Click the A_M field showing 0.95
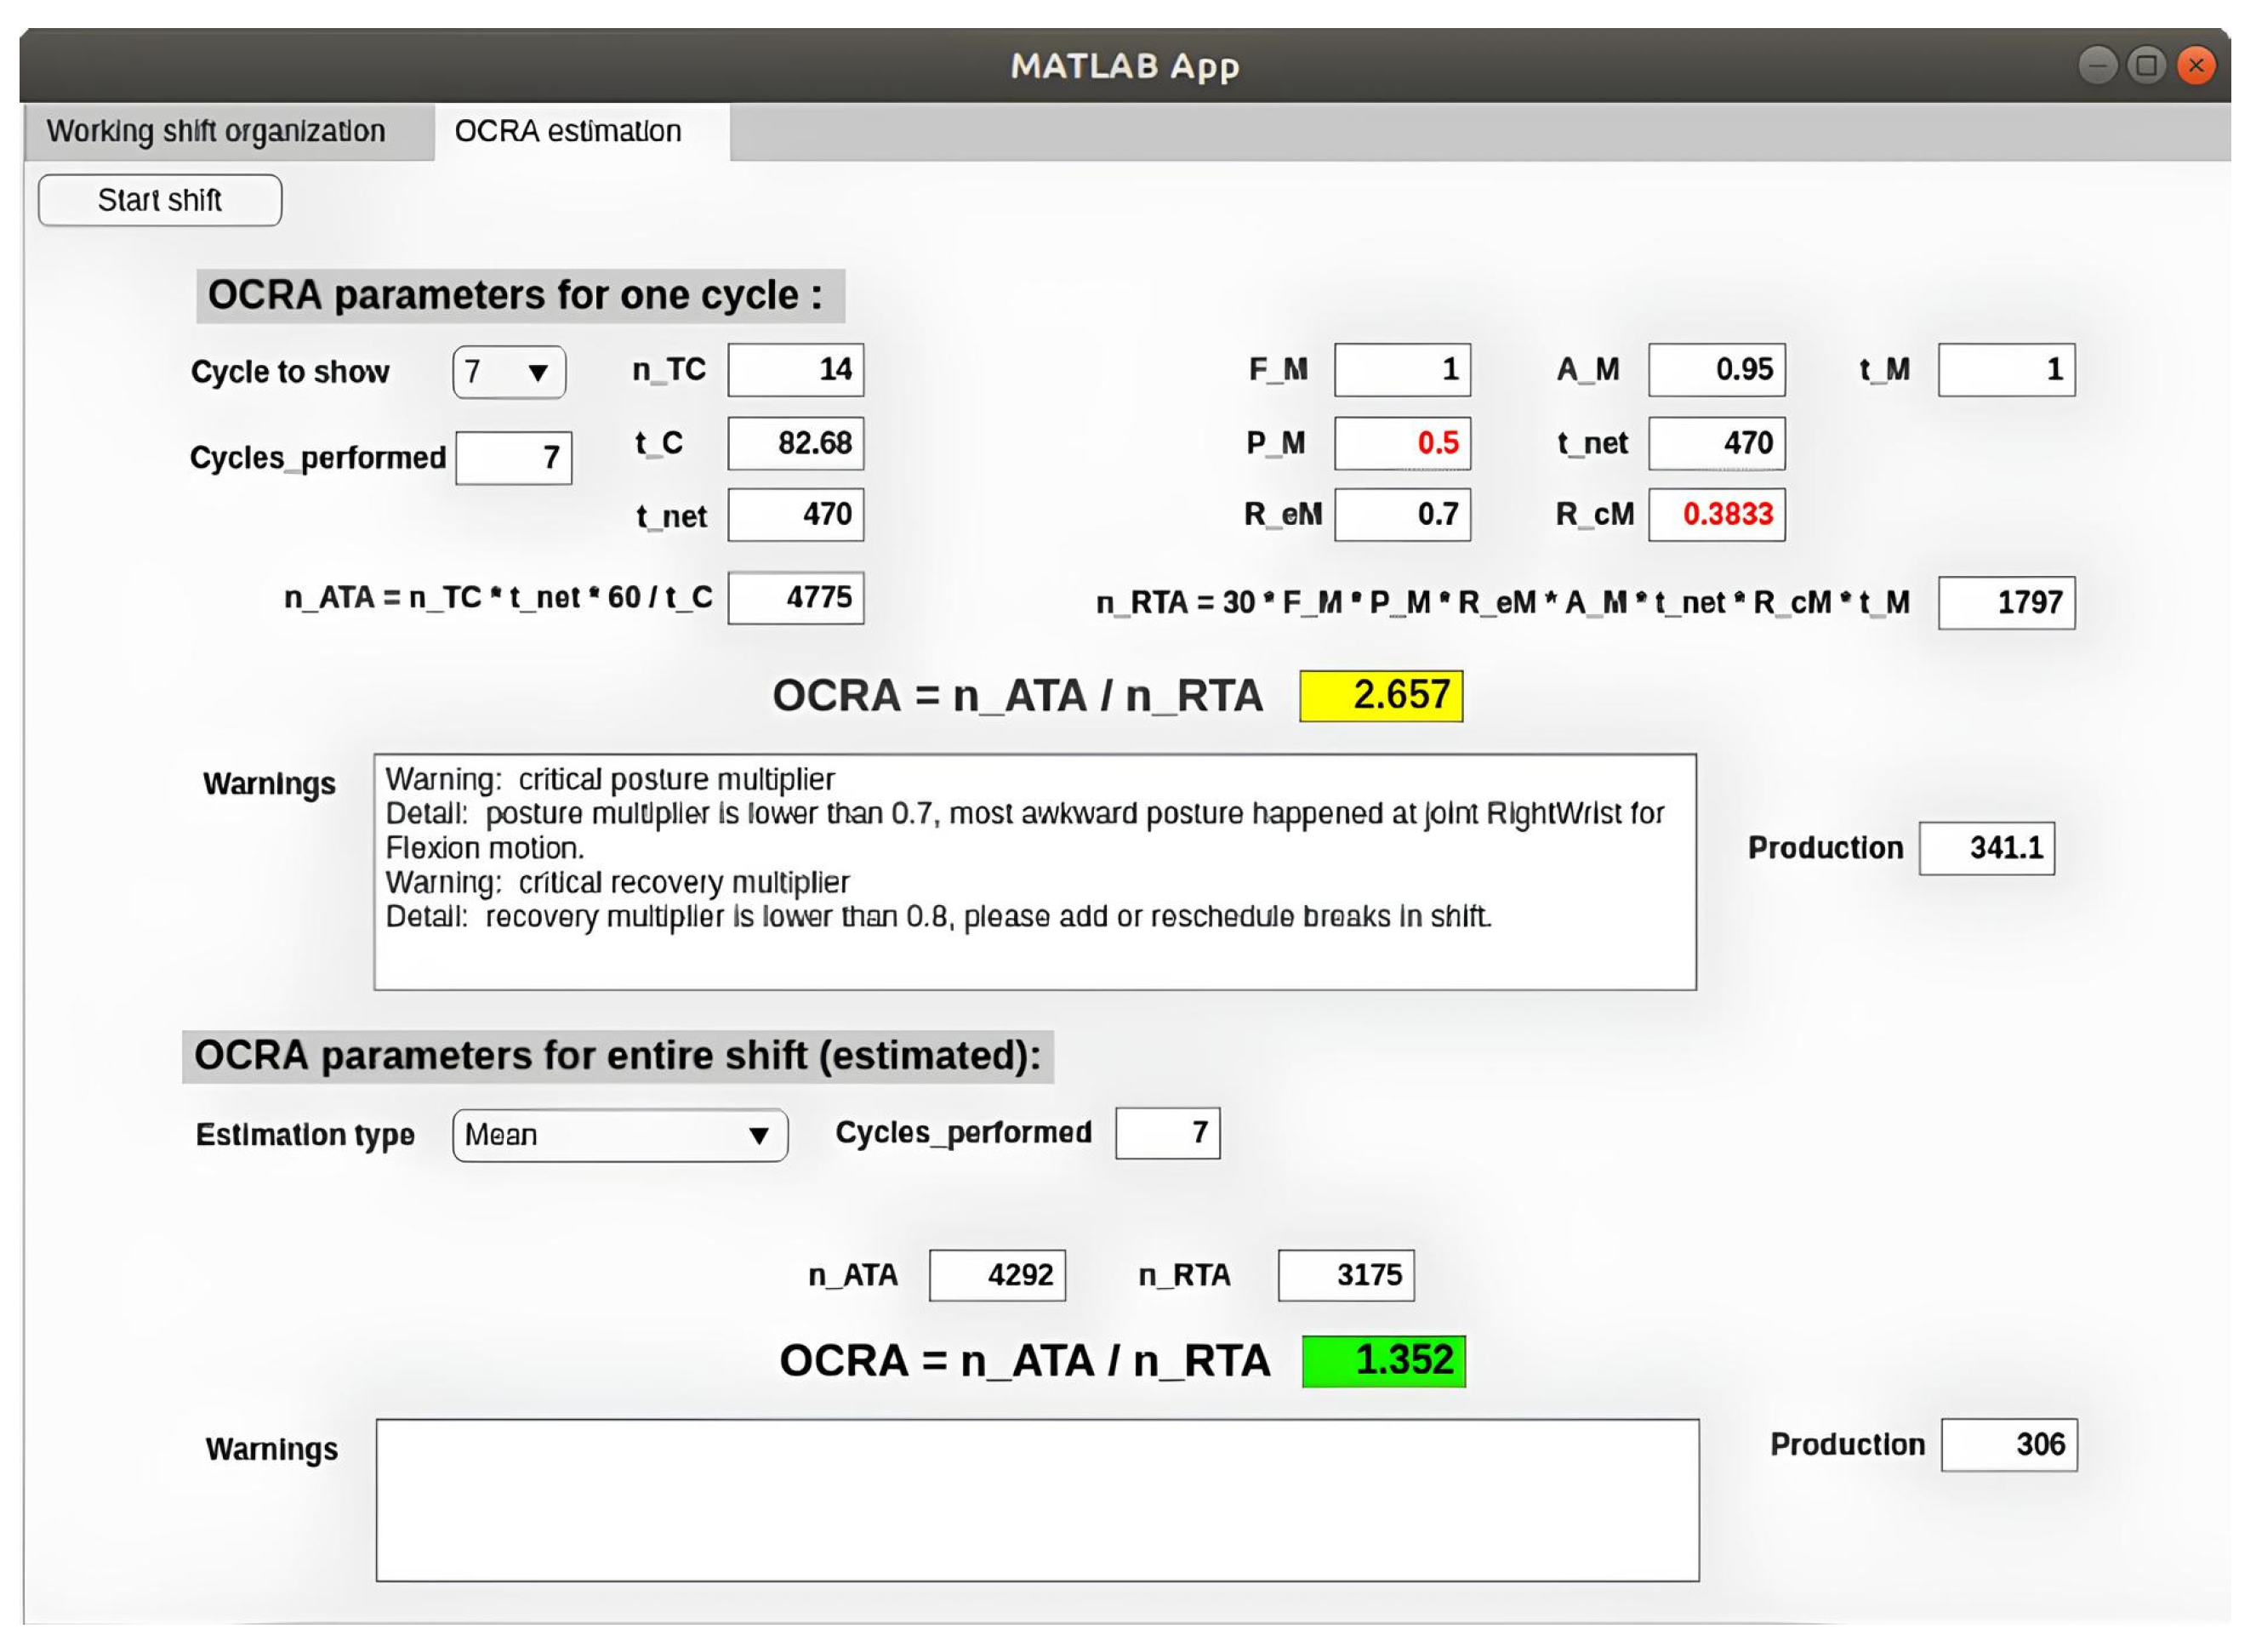The image size is (2256, 1652). point(1716,370)
